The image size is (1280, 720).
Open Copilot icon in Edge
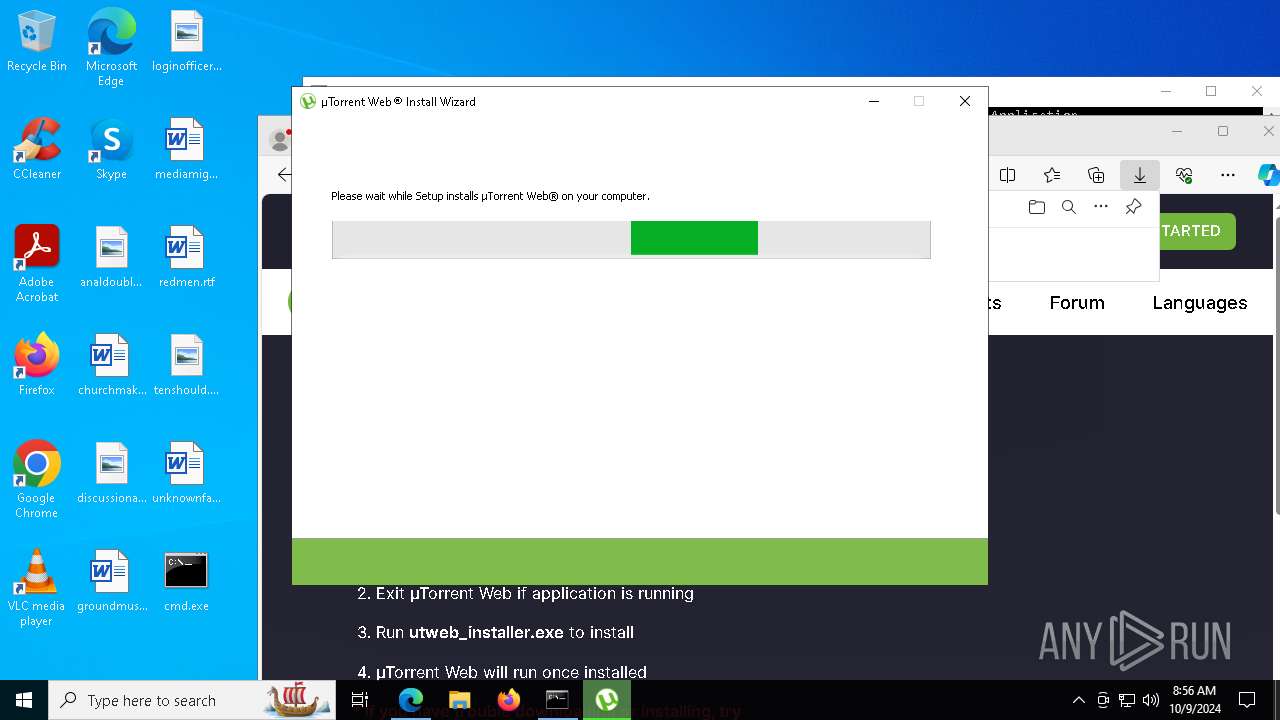tap(1268, 175)
